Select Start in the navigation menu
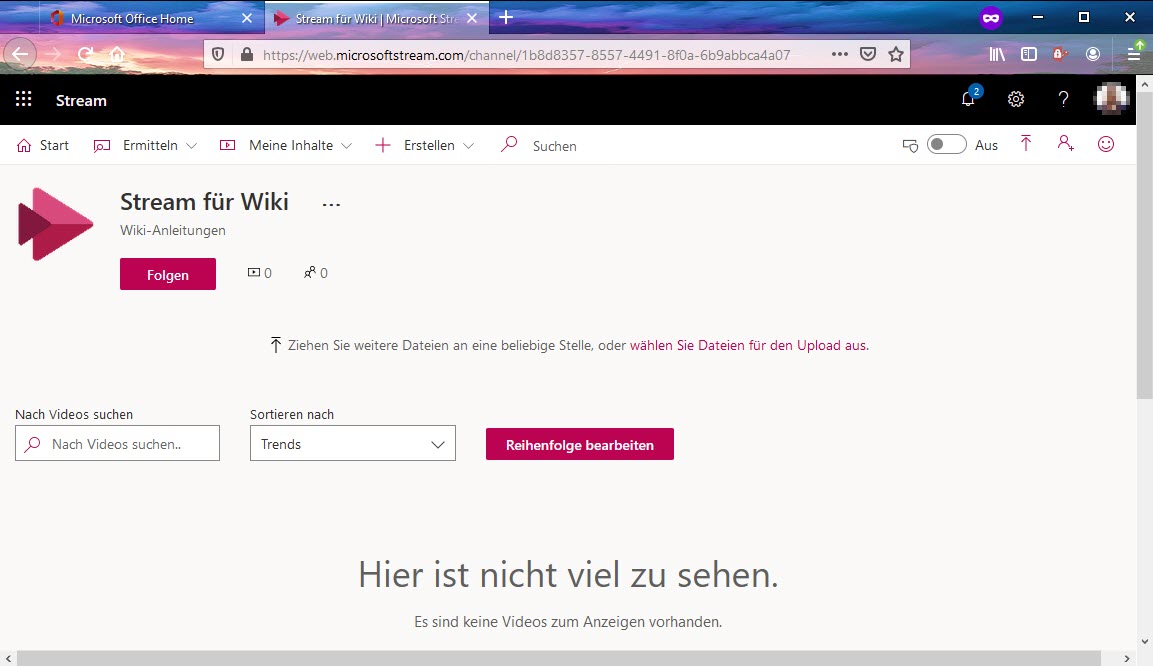This screenshot has width=1153, height=666. point(43,145)
